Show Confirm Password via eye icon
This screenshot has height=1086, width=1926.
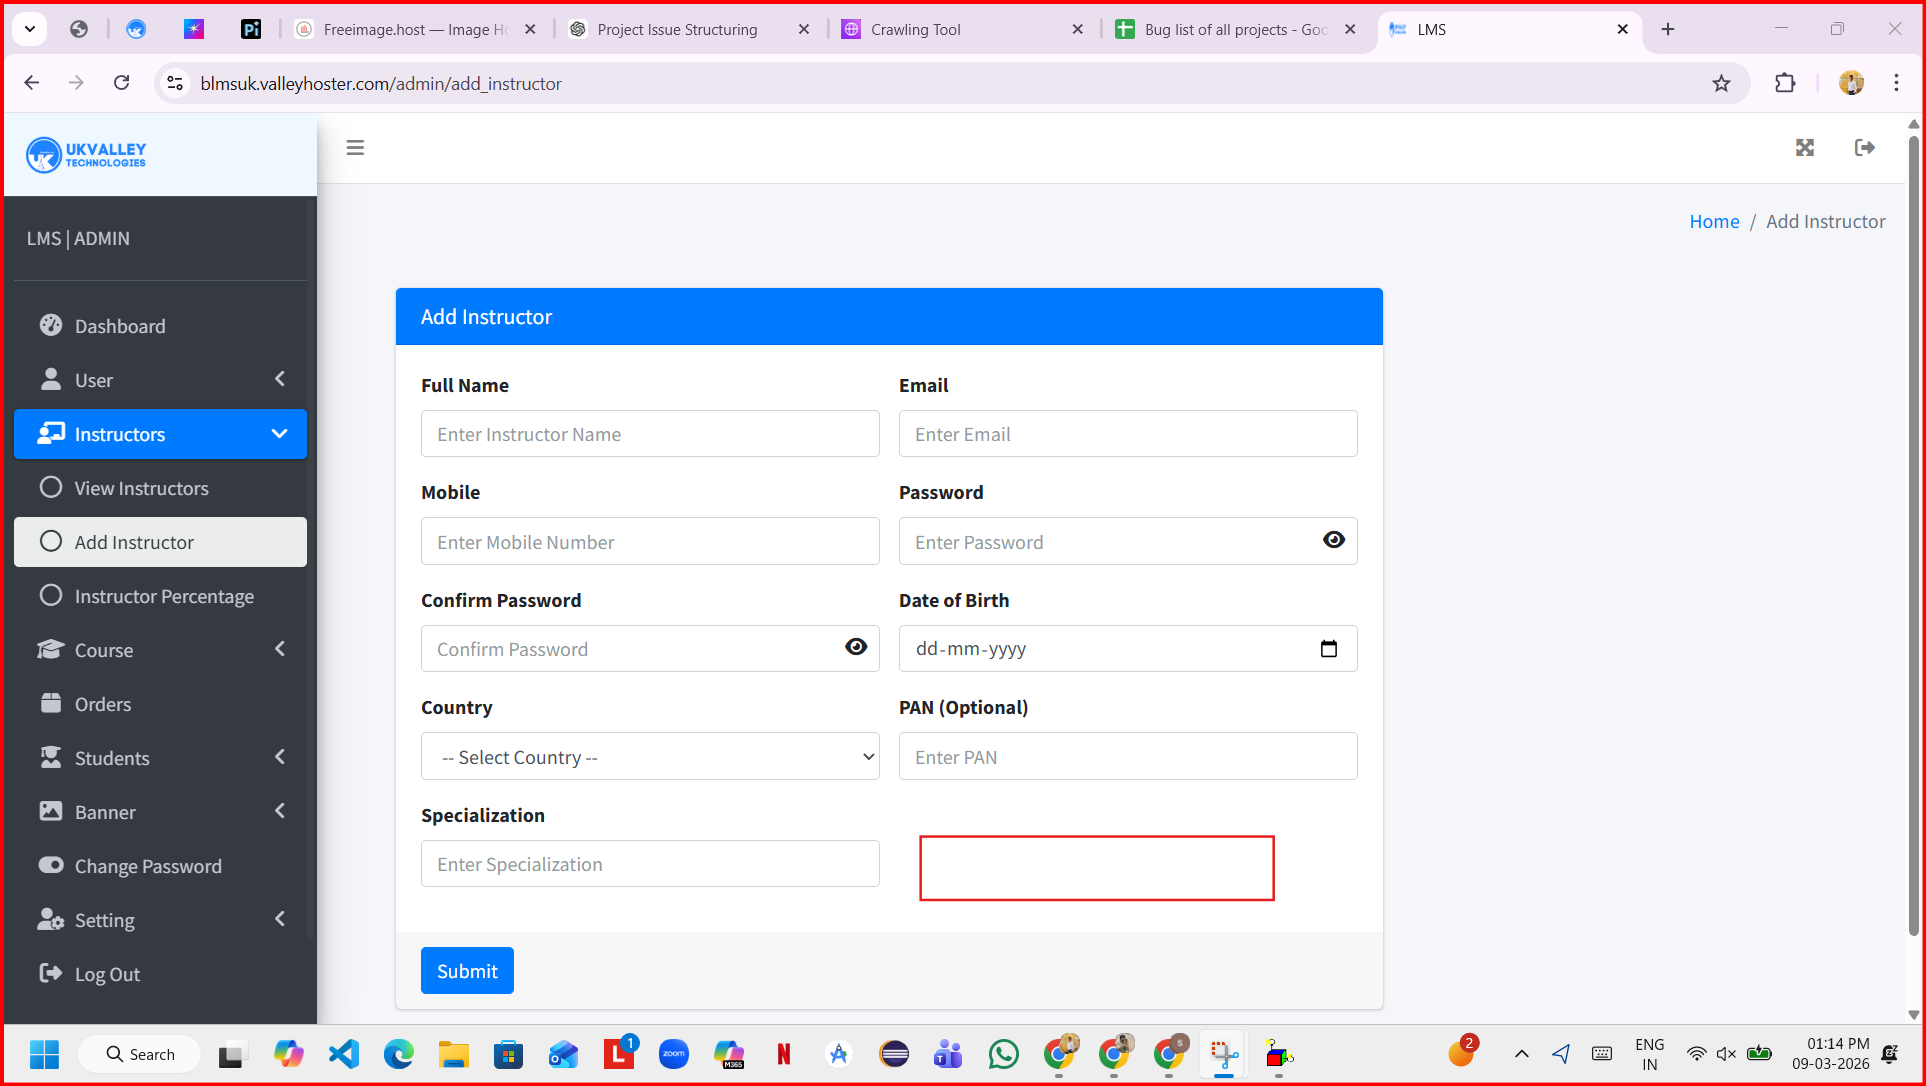point(856,648)
